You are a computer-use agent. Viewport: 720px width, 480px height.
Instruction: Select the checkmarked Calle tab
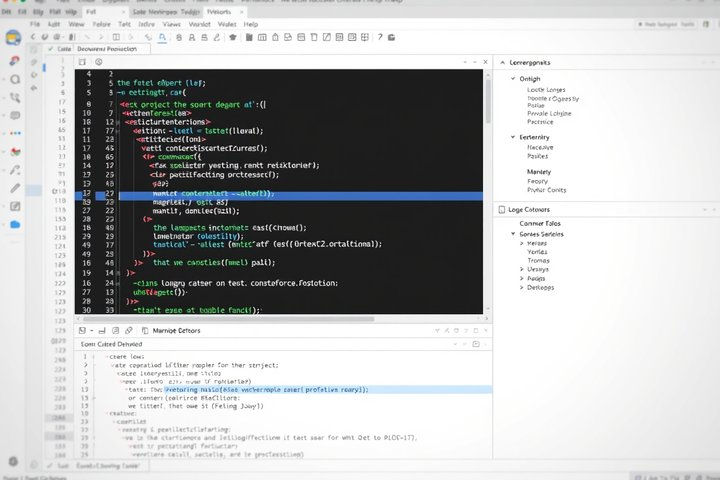[x=60, y=49]
